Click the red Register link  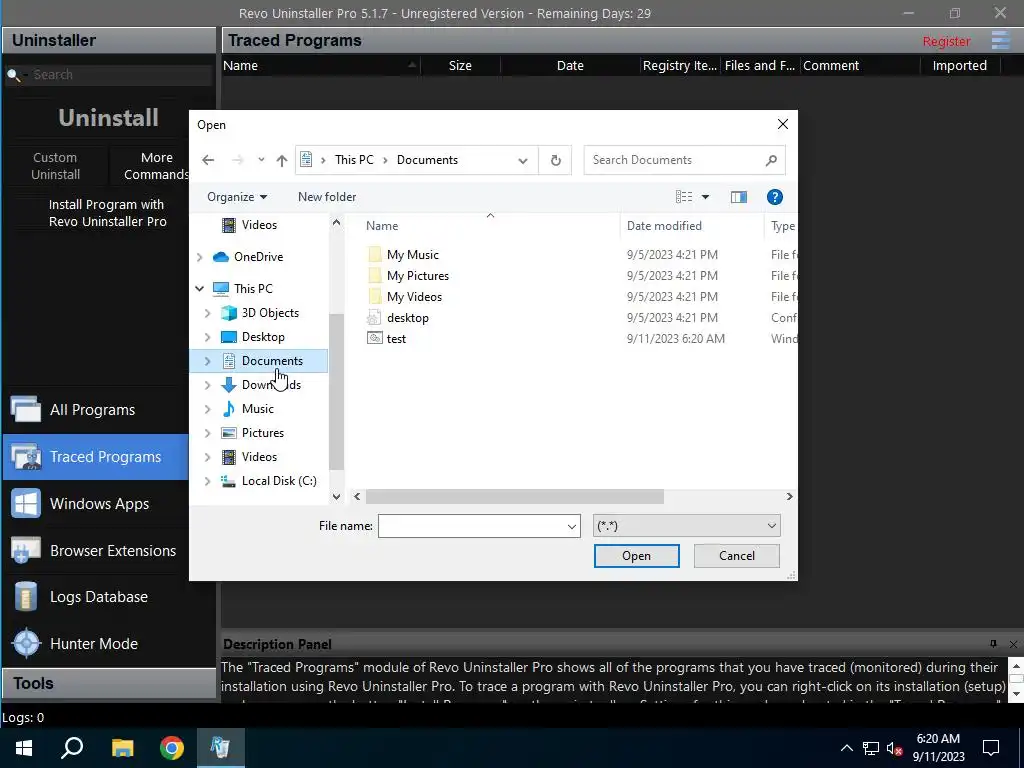[946, 41]
